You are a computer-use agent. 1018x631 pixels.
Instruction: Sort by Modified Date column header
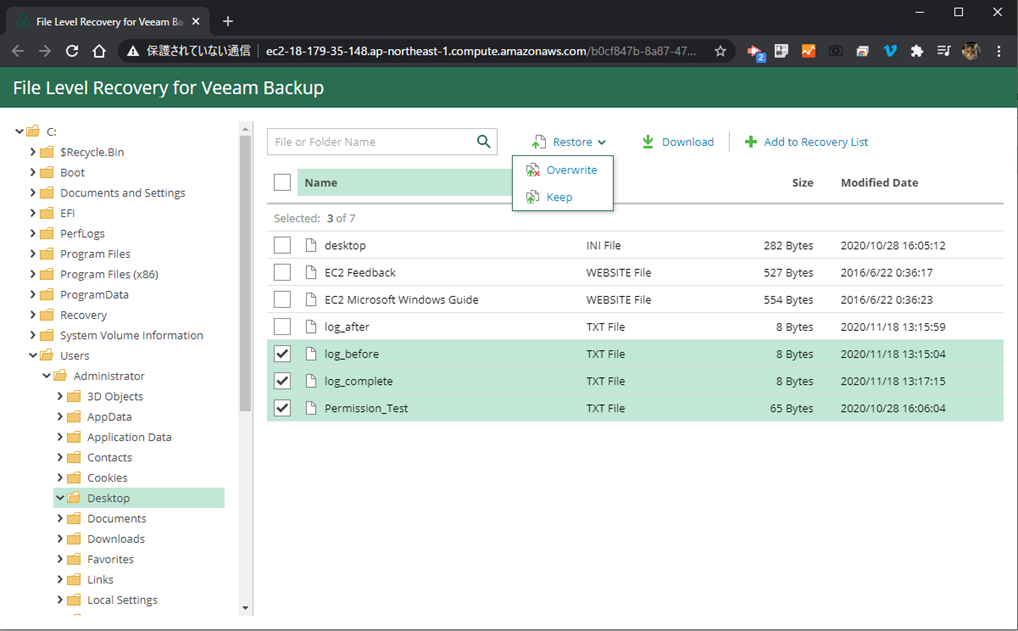point(879,182)
